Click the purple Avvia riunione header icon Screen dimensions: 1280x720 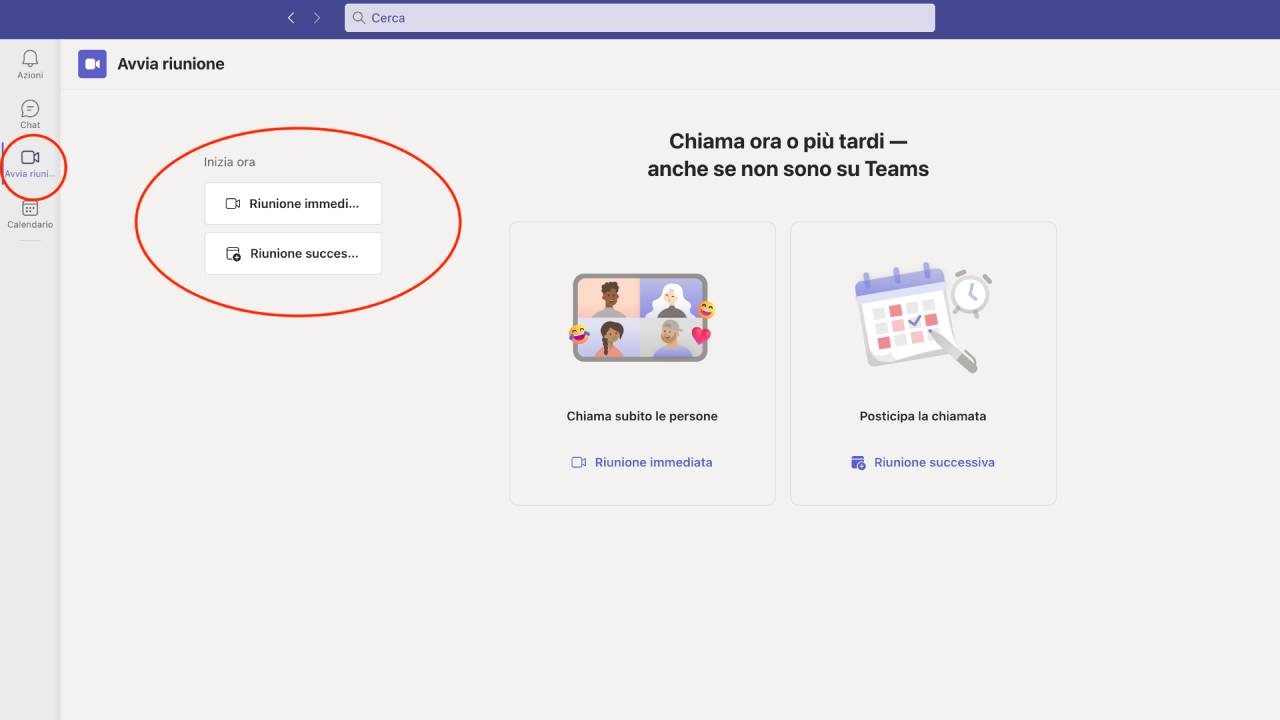(x=92, y=64)
